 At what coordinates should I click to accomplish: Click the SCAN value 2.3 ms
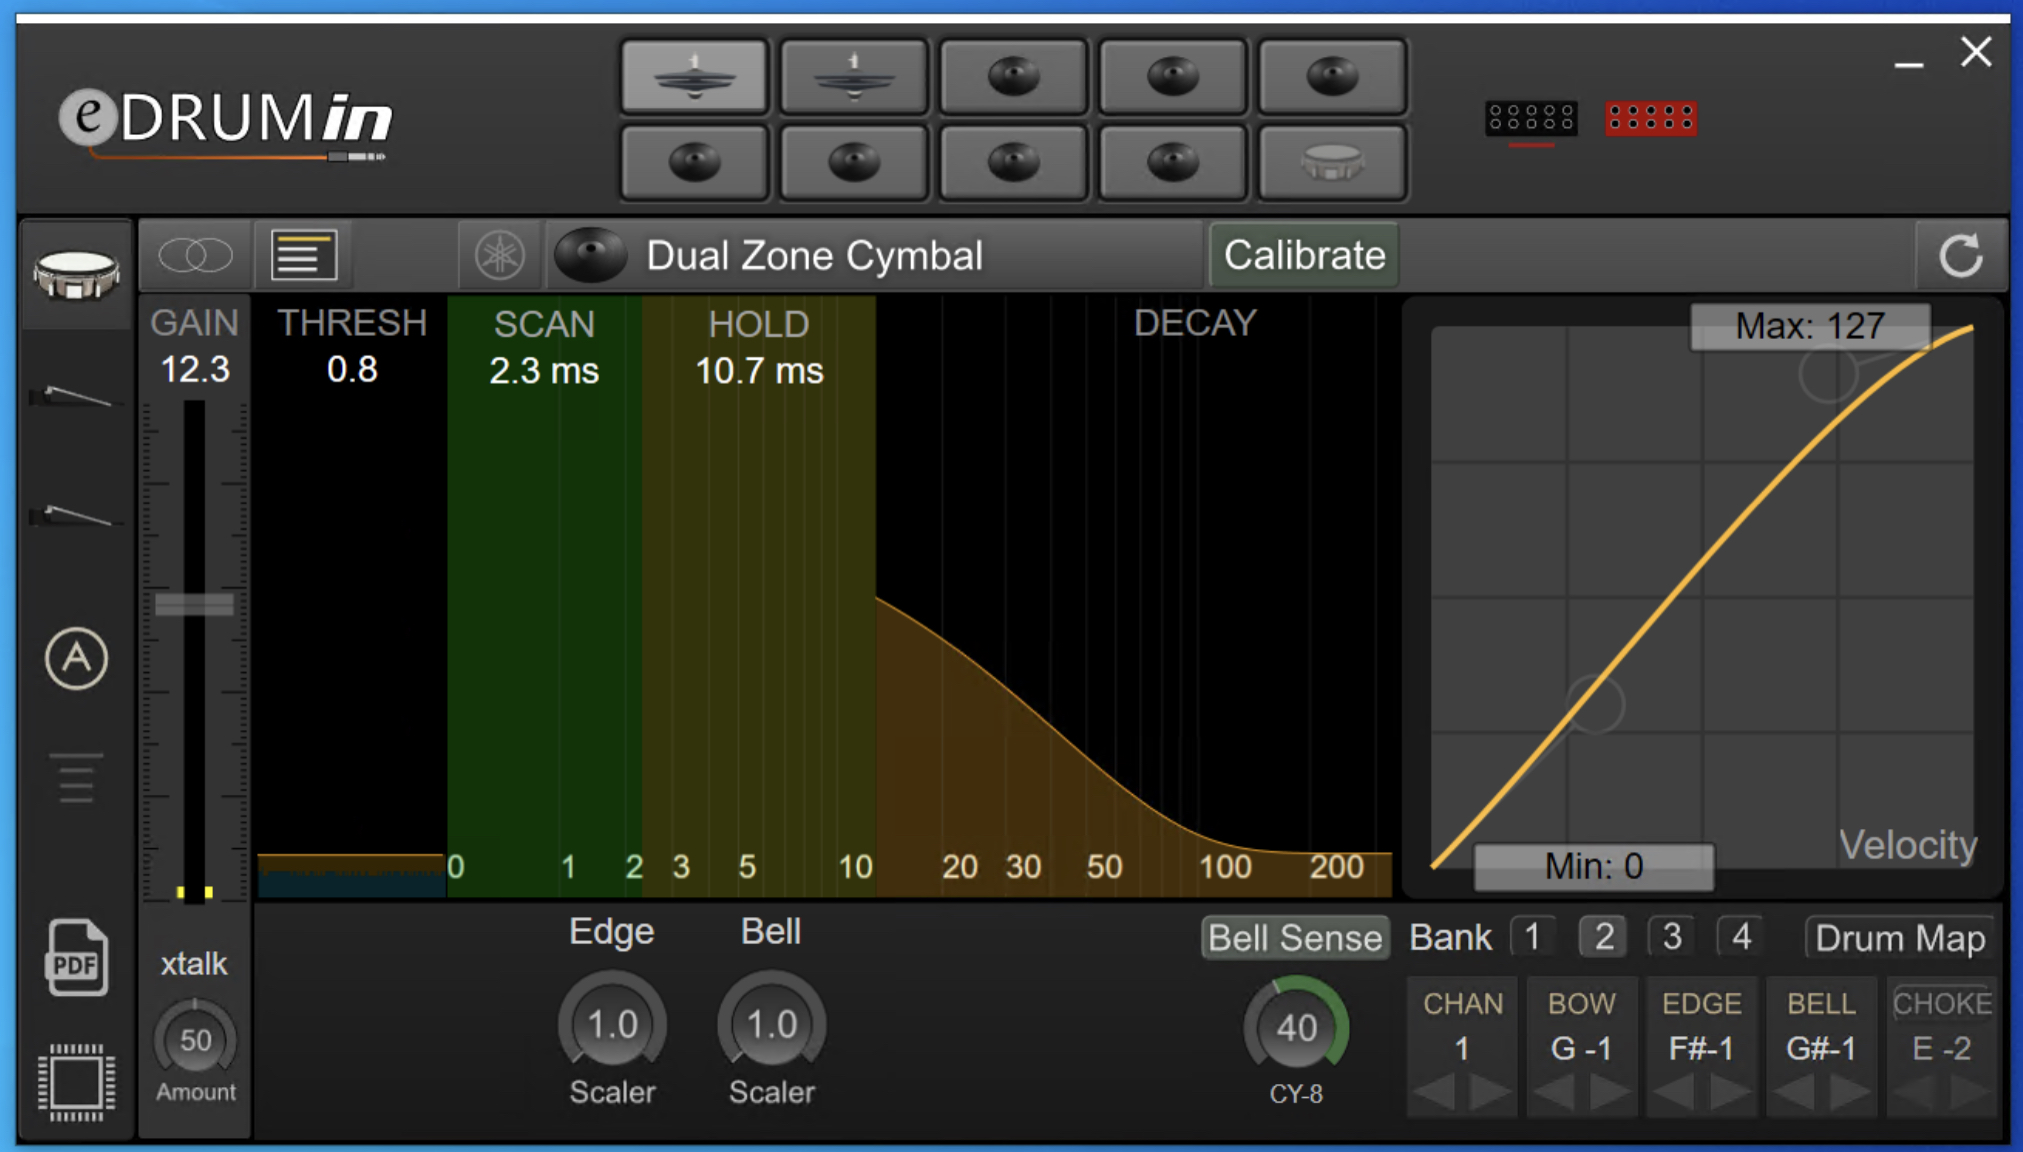[x=544, y=370]
